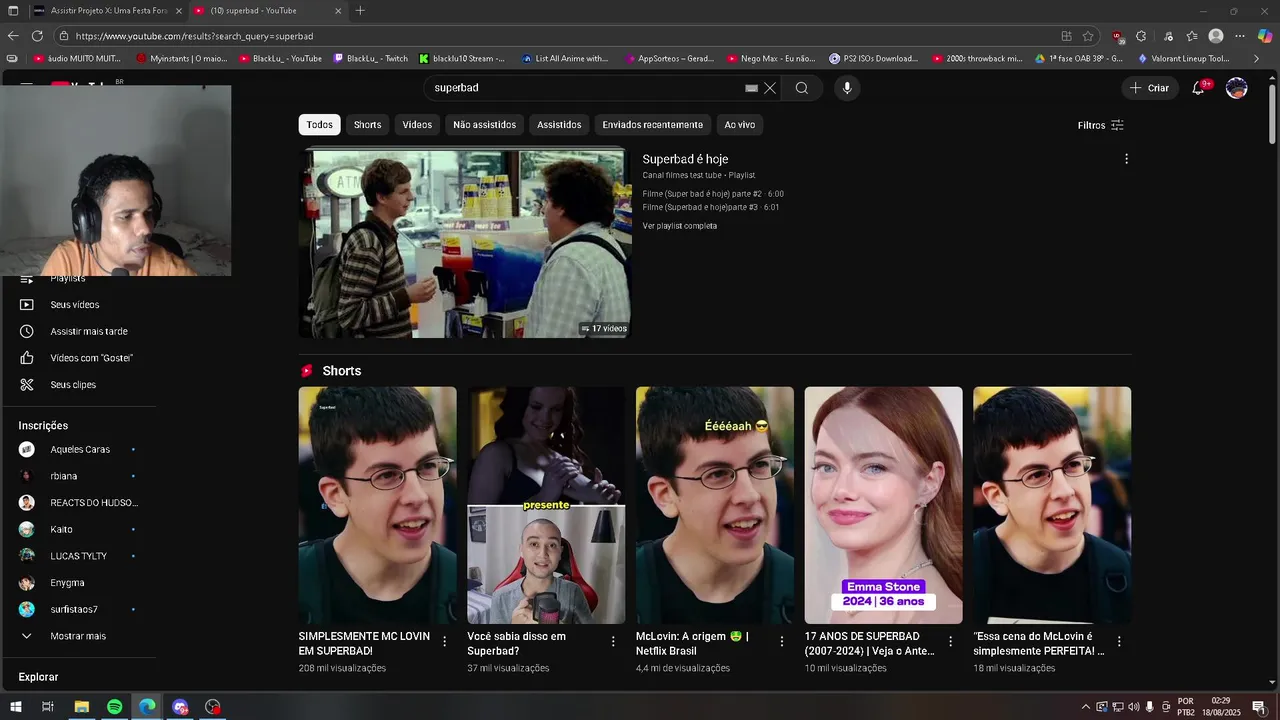Open options menu for McLovin: A origem short
The image size is (1280, 720).
[x=782, y=642]
